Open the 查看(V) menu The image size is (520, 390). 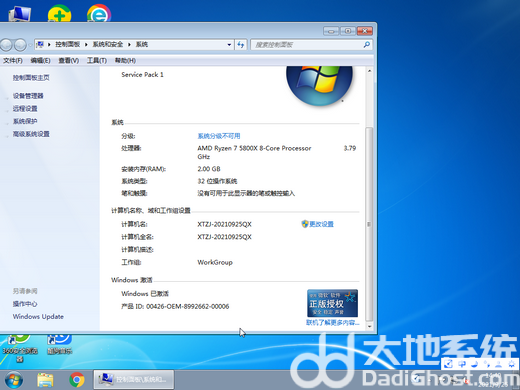coord(69,60)
